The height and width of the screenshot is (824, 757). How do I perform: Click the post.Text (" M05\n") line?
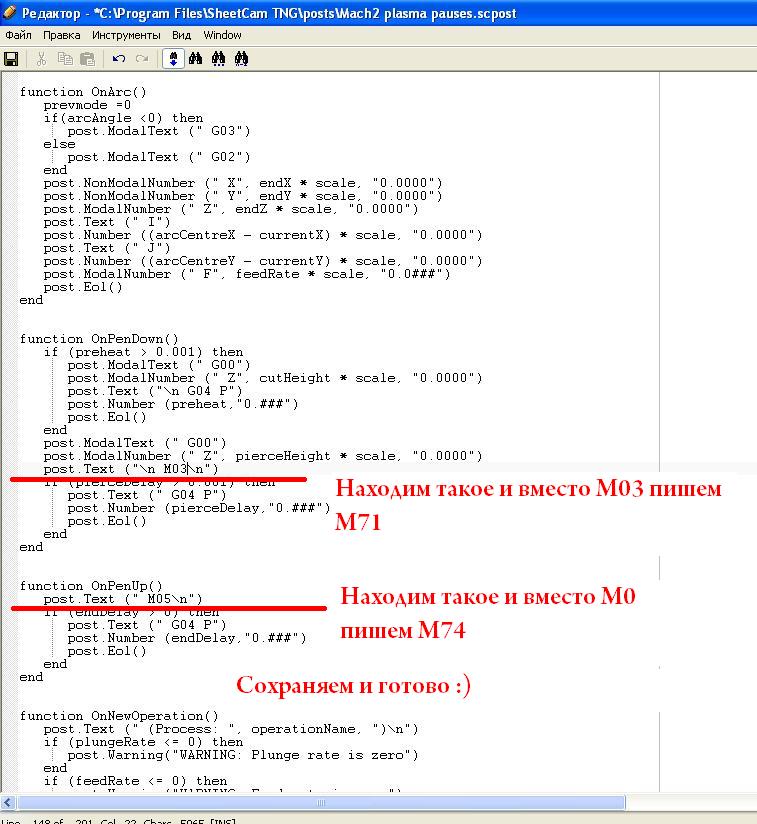point(123,599)
